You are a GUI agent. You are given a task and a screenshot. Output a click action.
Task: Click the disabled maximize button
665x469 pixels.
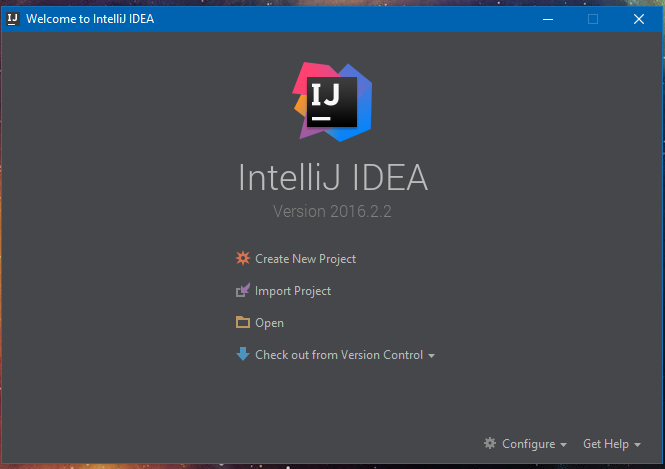click(593, 19)
